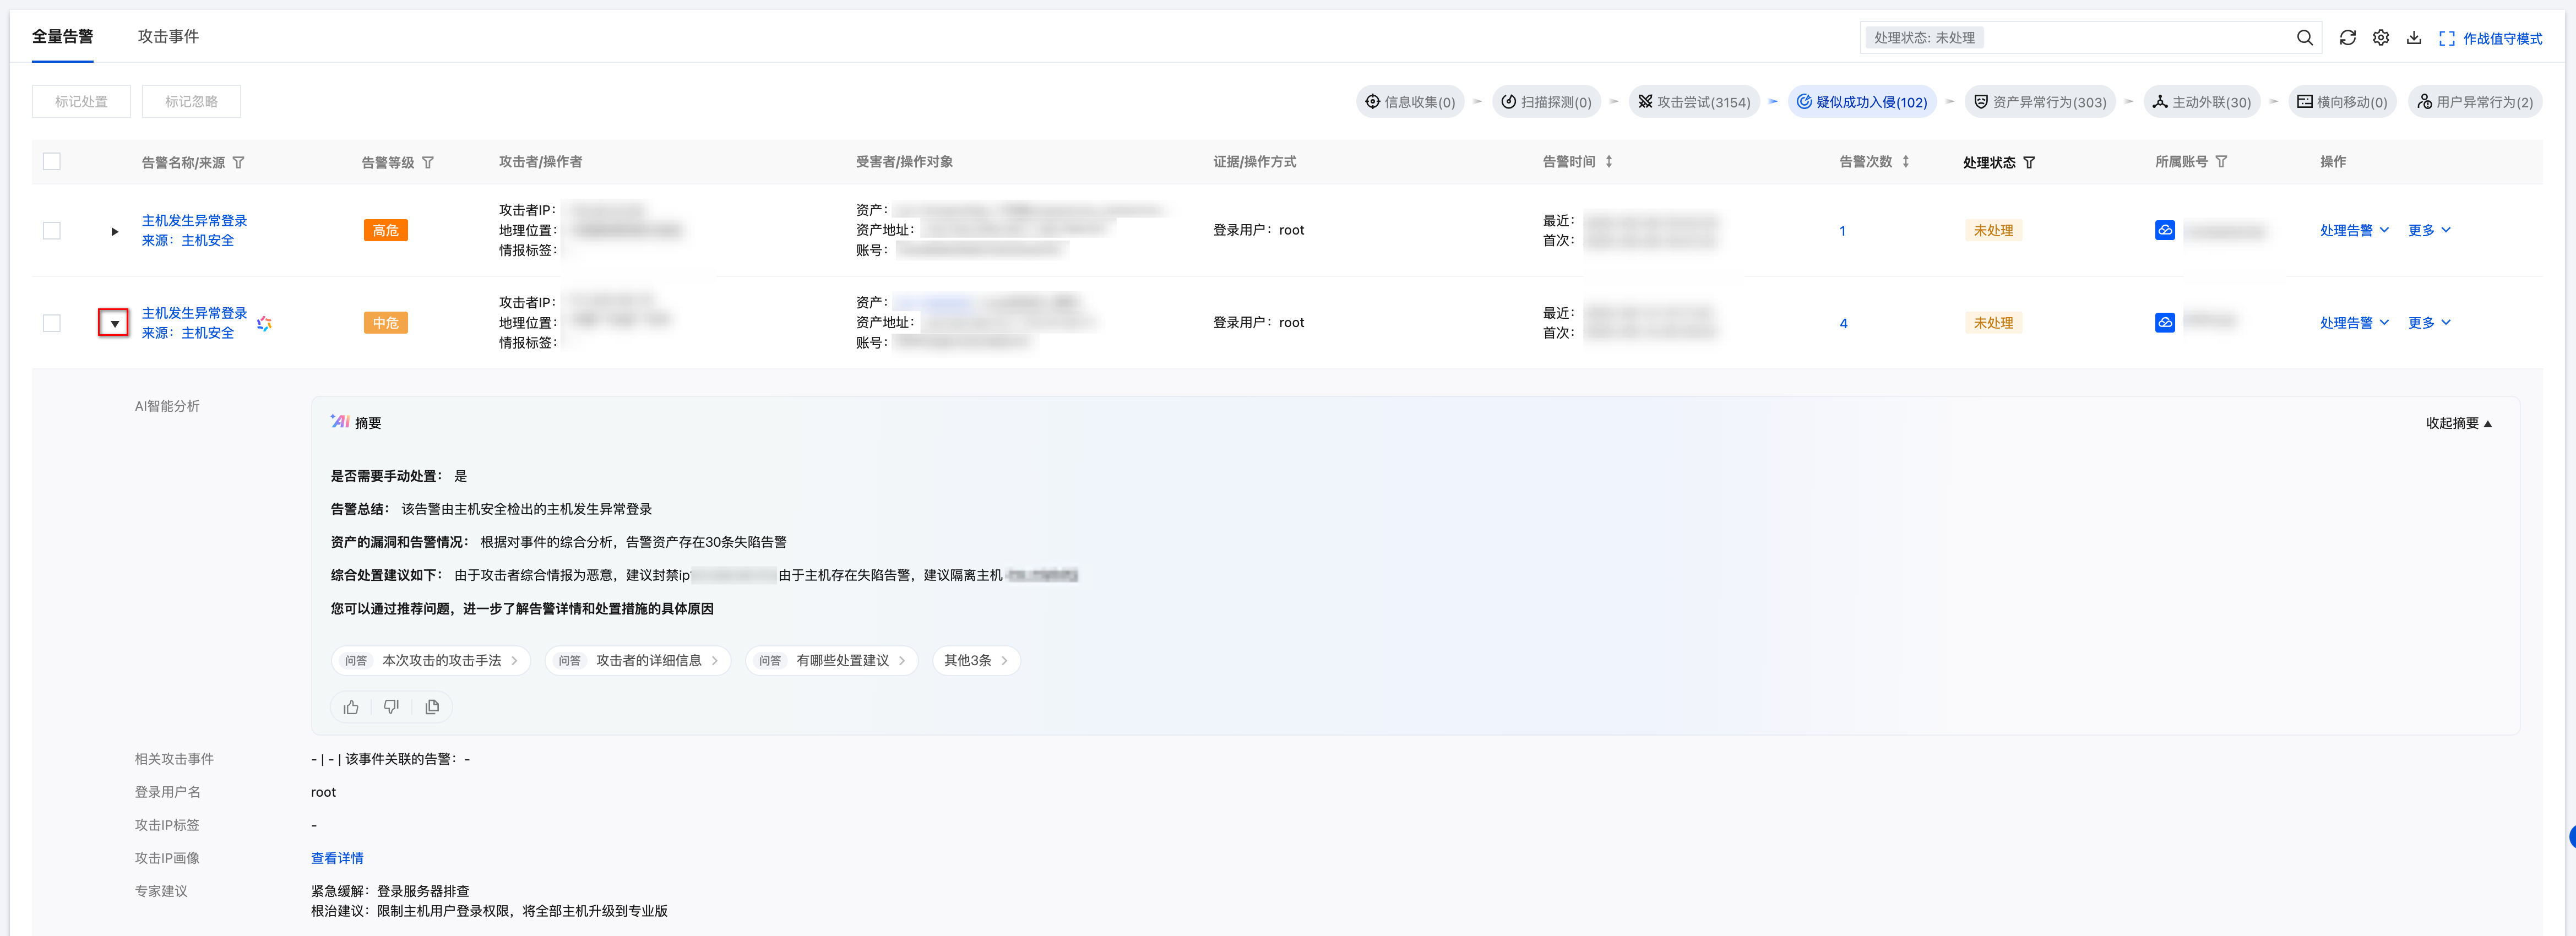Viewport: 2576px width, 936px height.
Task: Click the 查看详情 link
Action: click(x=337, y=858)
